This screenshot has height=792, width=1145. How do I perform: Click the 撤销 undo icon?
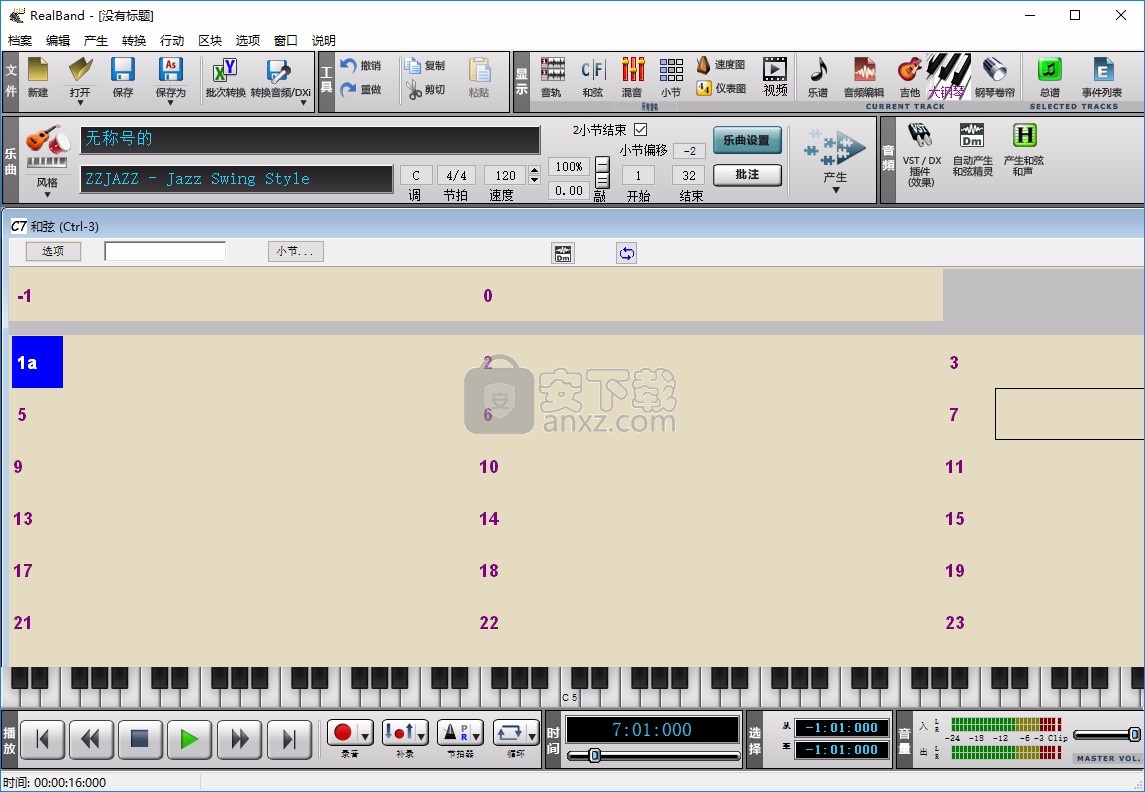pyautogui.click(x=348, y=66)
